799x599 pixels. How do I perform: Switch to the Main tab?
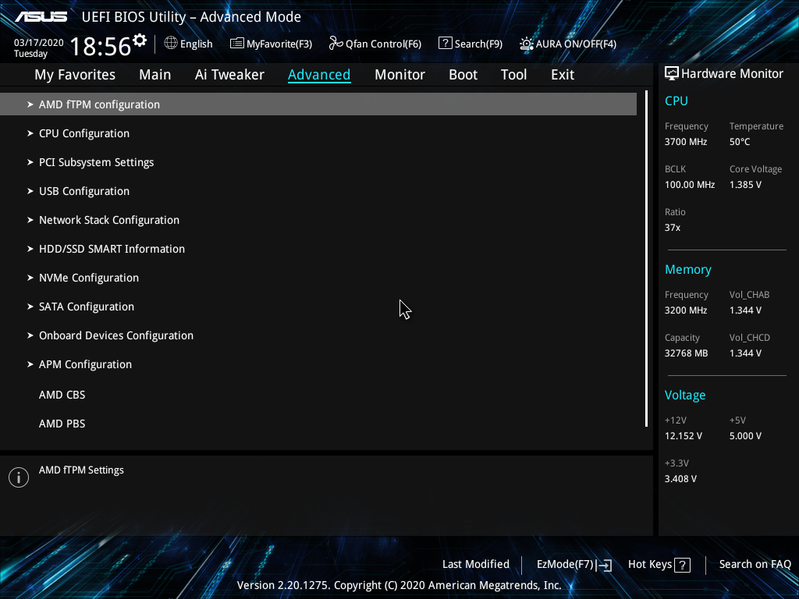click(155, 75)
